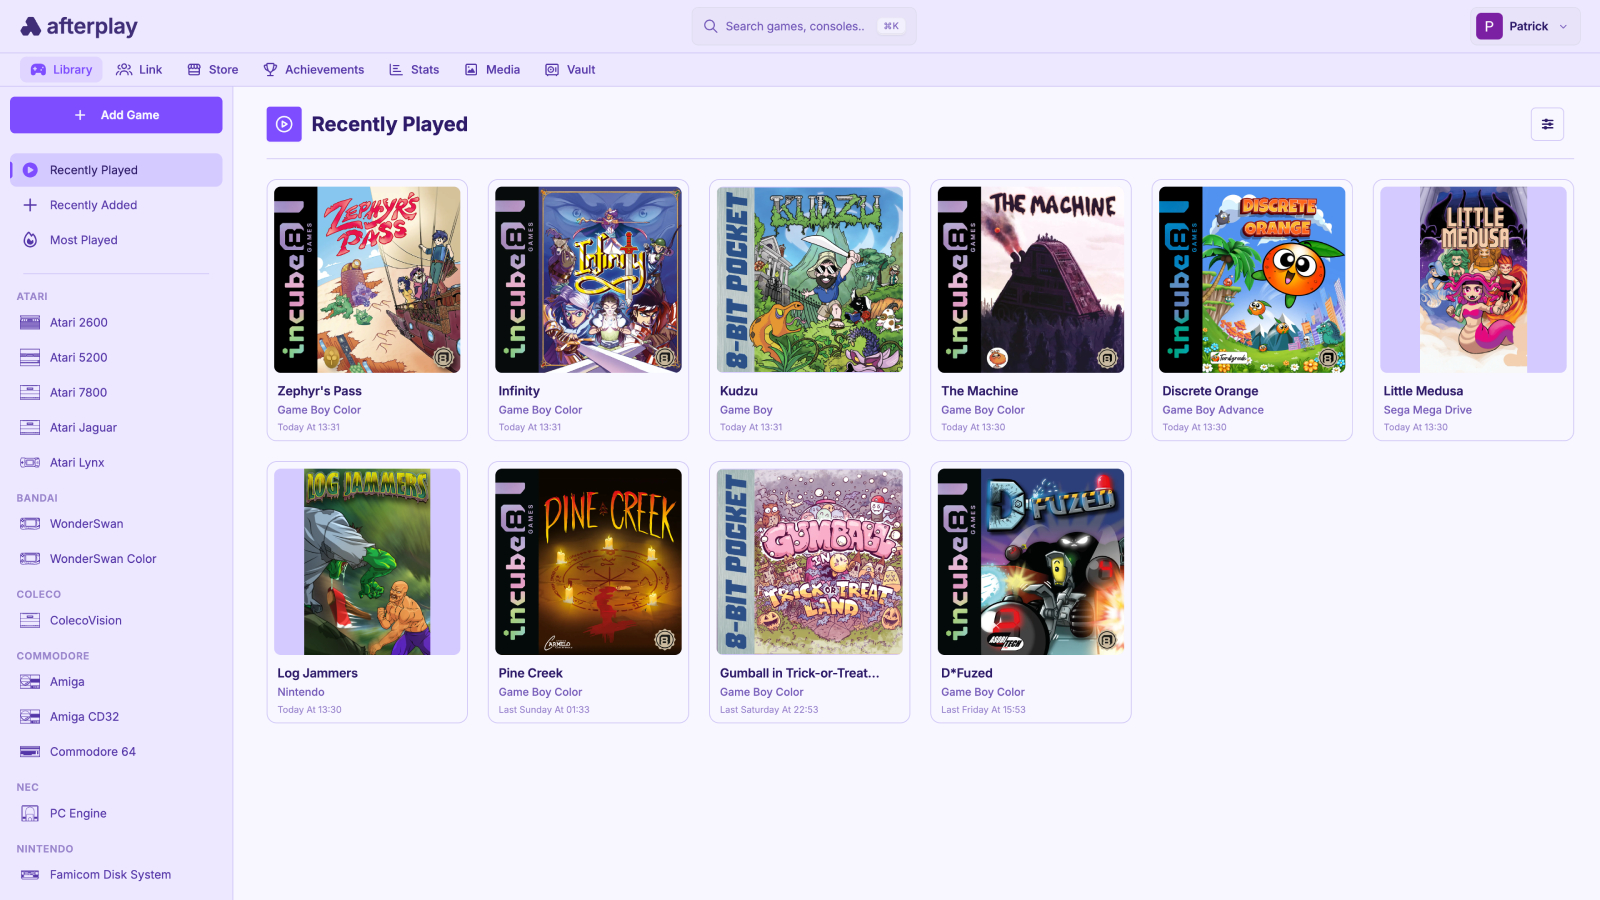The image size is (1600, 900).
Task: Open the Achievements tab
Action: click(x=314, y=69)
